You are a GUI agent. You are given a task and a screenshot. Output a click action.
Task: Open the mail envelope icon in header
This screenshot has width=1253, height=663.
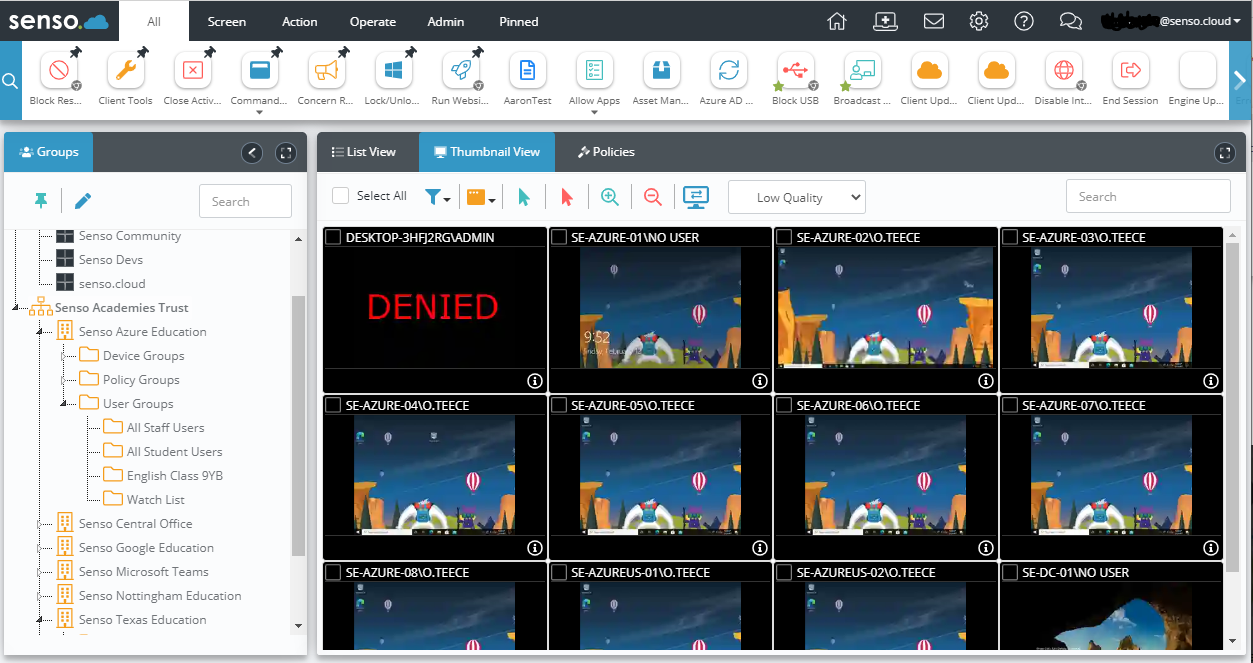click(934, 21)
